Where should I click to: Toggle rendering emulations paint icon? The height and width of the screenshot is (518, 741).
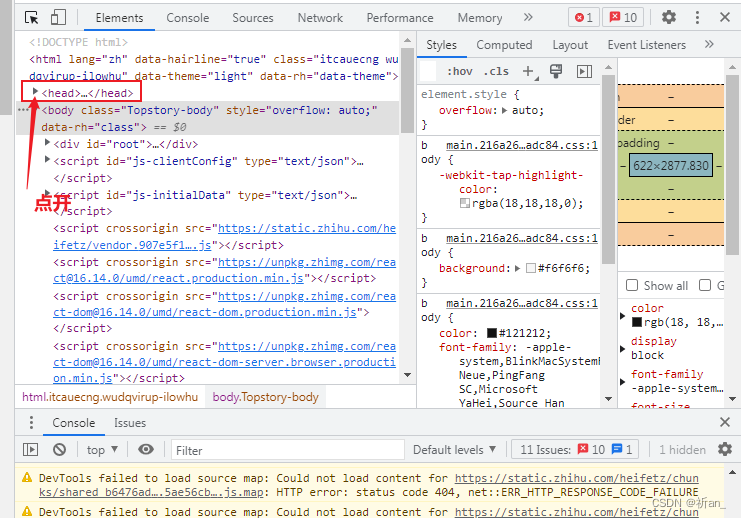point(556,71)
